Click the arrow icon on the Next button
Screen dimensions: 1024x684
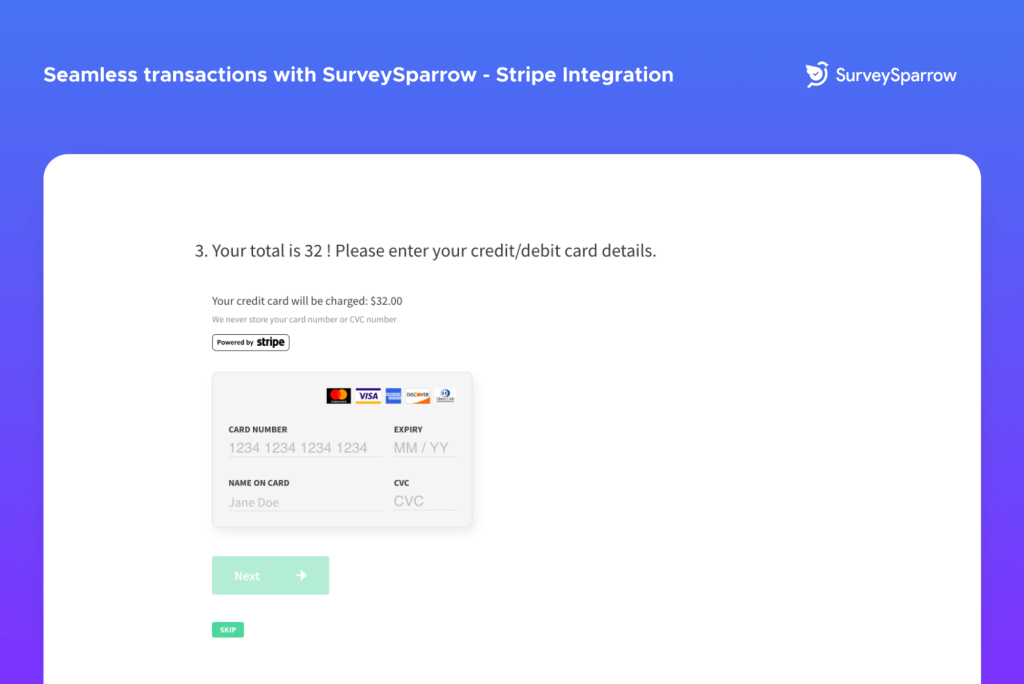pyautogui.click(x=302, y=575)
